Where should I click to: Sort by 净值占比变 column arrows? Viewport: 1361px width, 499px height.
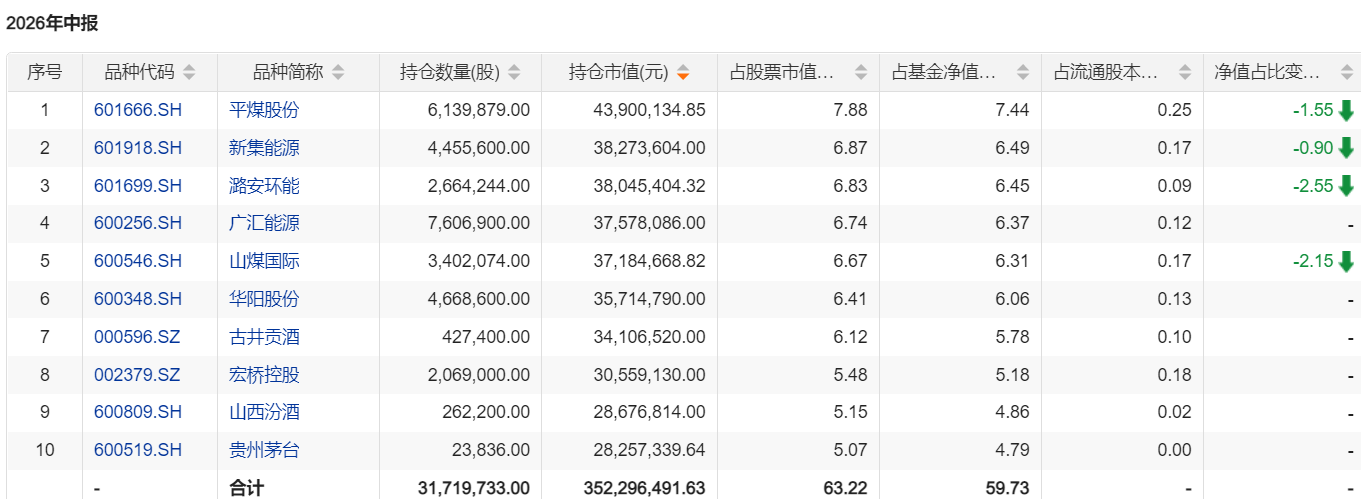click(x=1345, y=72)
